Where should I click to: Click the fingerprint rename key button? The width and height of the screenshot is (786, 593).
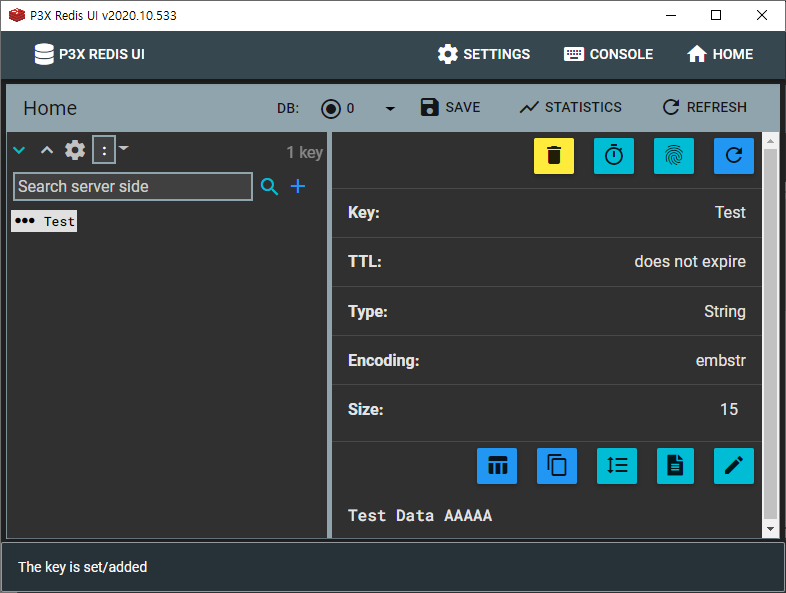tap(674, 156)
